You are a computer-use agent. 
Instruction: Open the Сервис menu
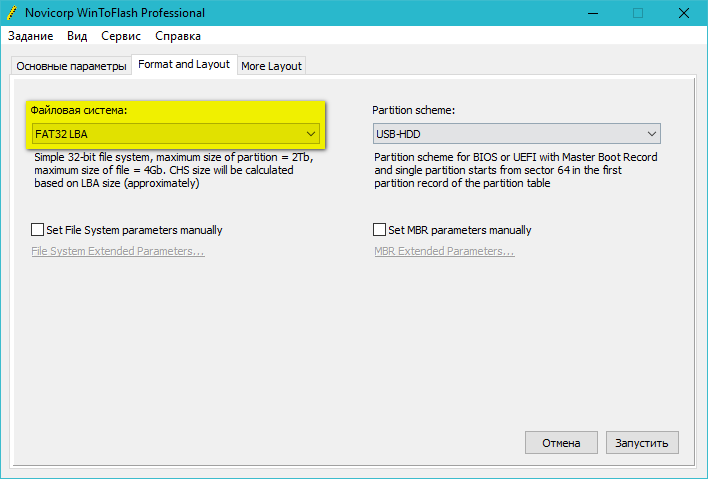pos(121,36)
